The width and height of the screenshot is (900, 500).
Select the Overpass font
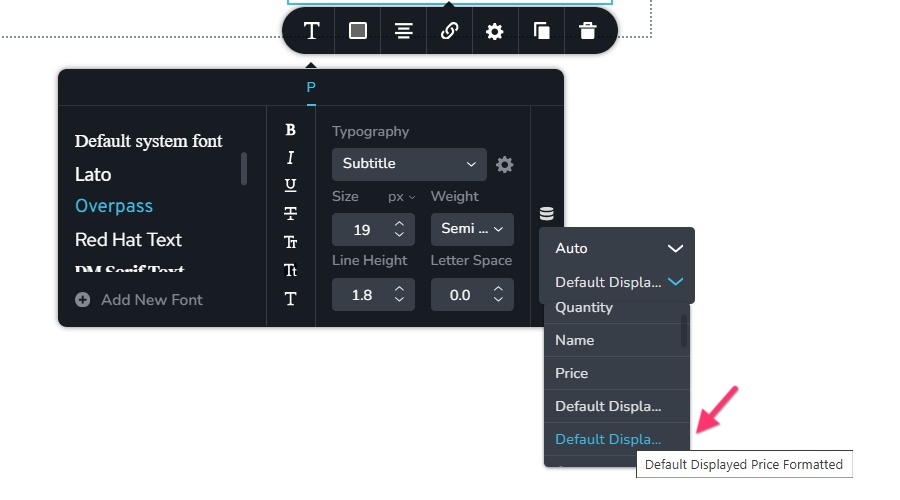point(114,206)
